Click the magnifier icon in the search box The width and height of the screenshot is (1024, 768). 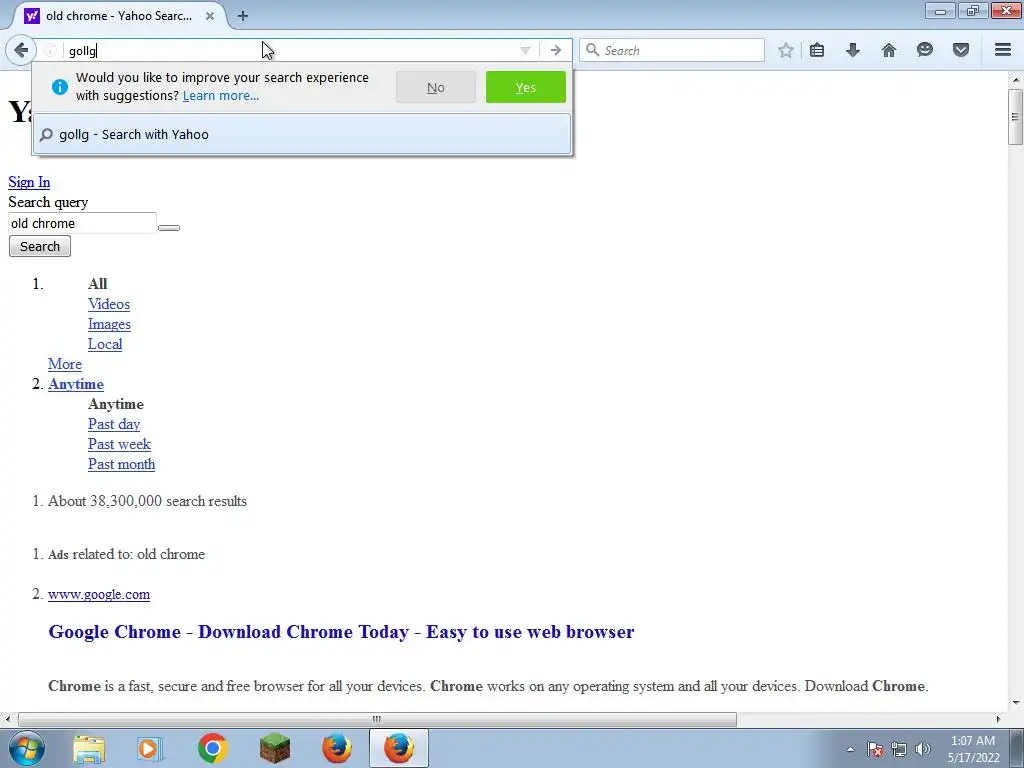(592, 50)
